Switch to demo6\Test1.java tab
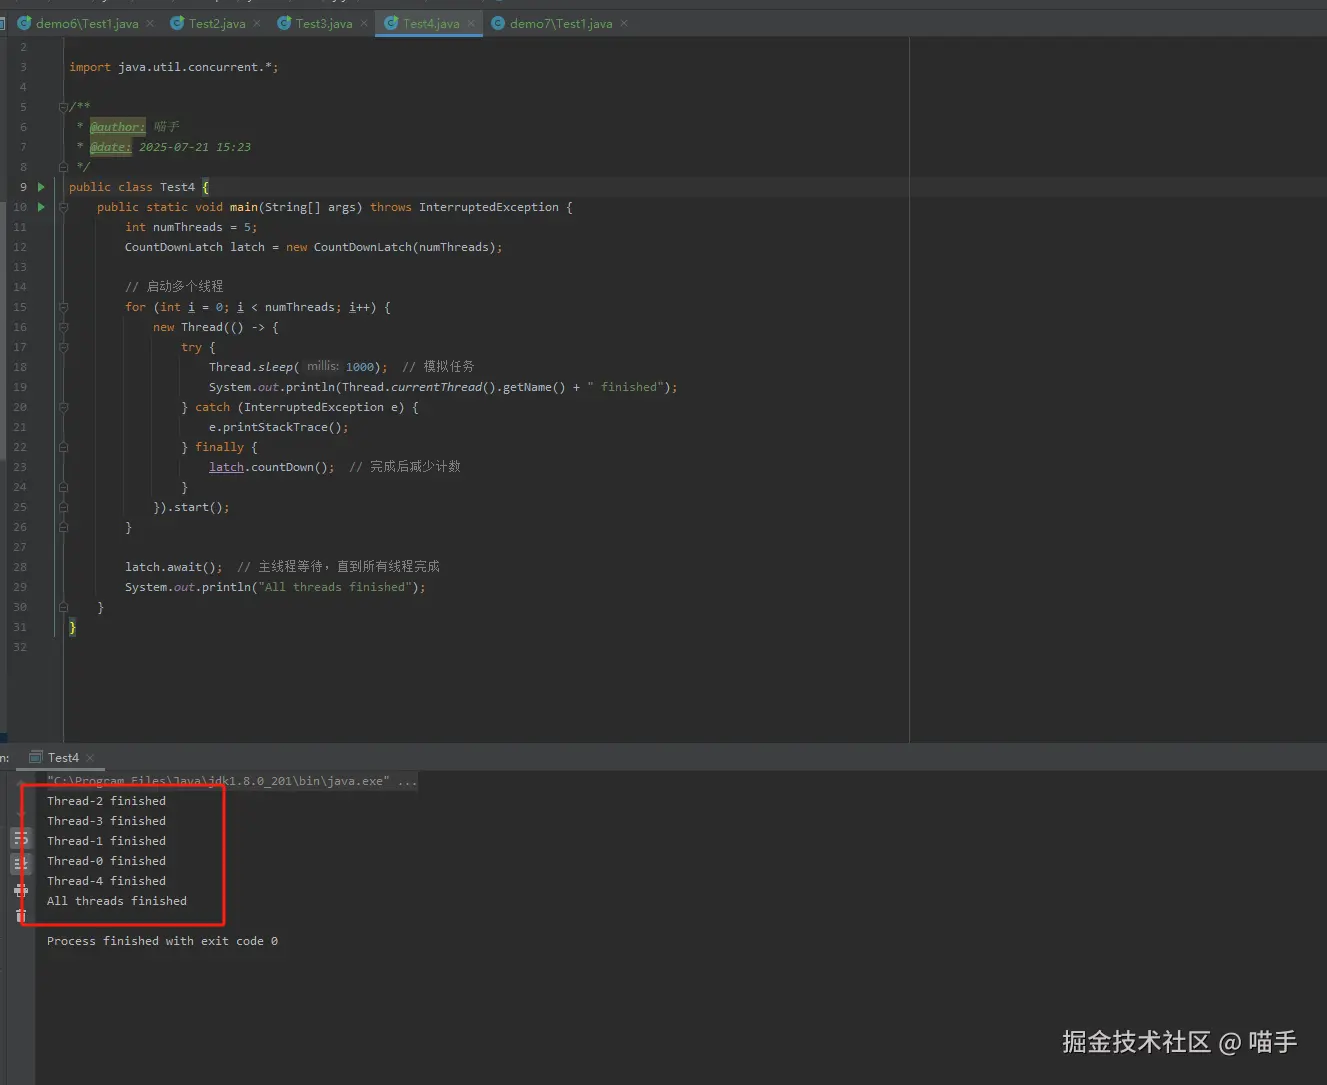The width and height of the screenshot is (1327, 1085). point(87,23)
